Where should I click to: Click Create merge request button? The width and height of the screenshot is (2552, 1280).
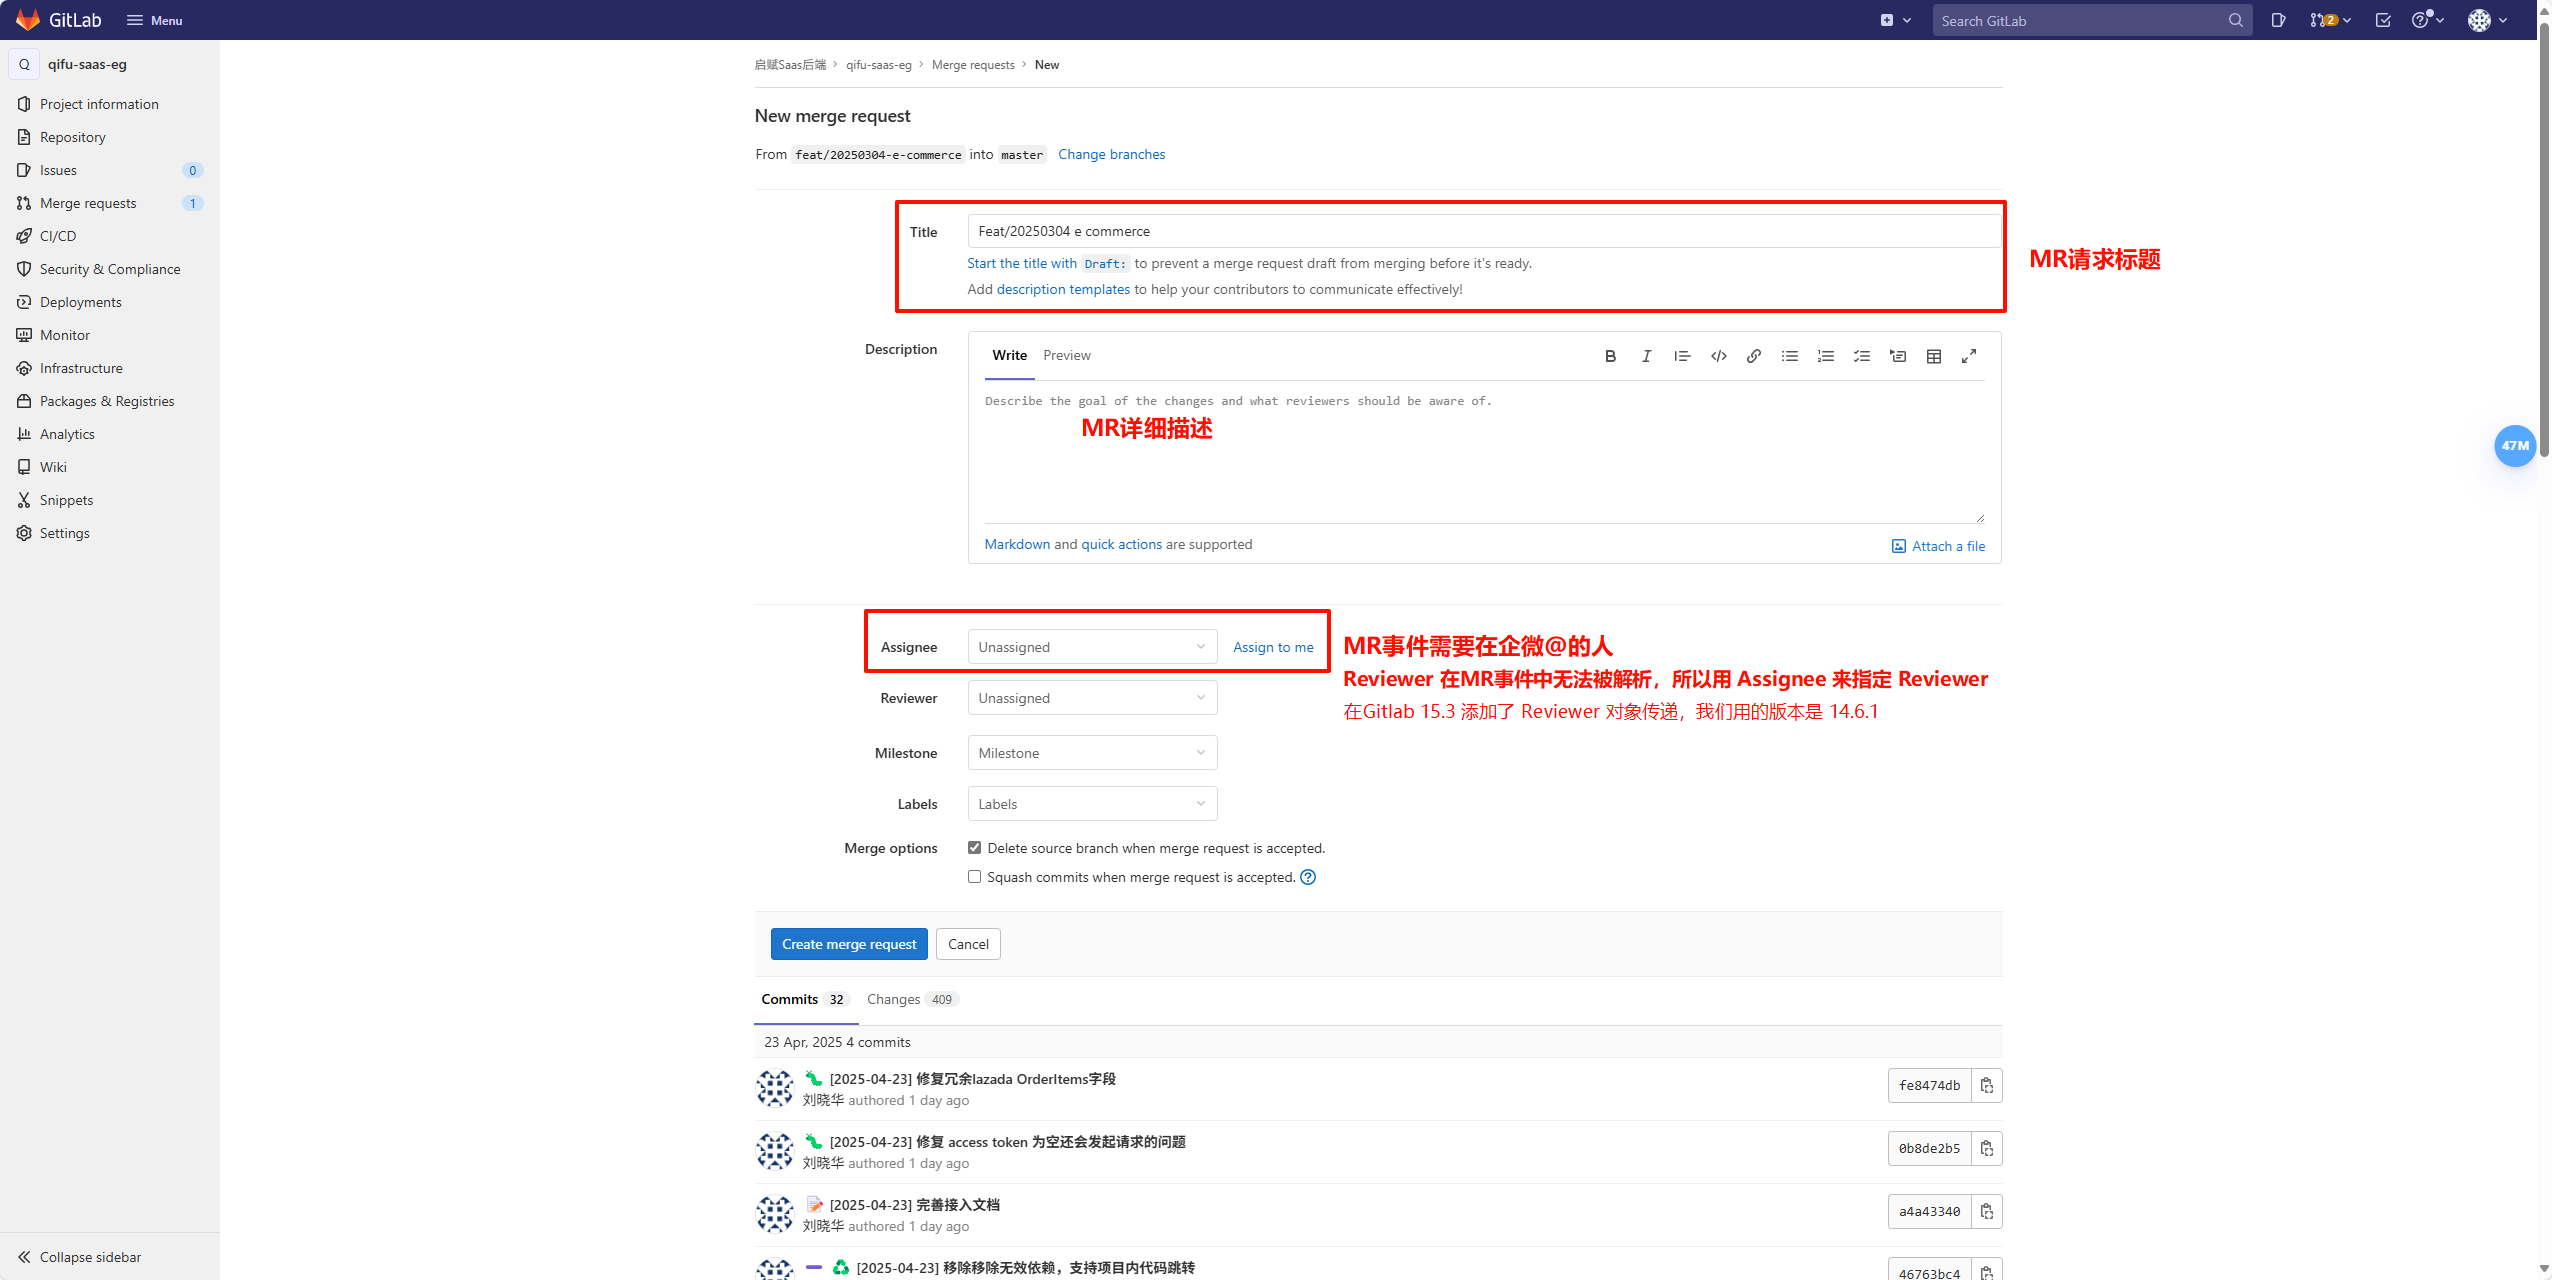point(849,944)
